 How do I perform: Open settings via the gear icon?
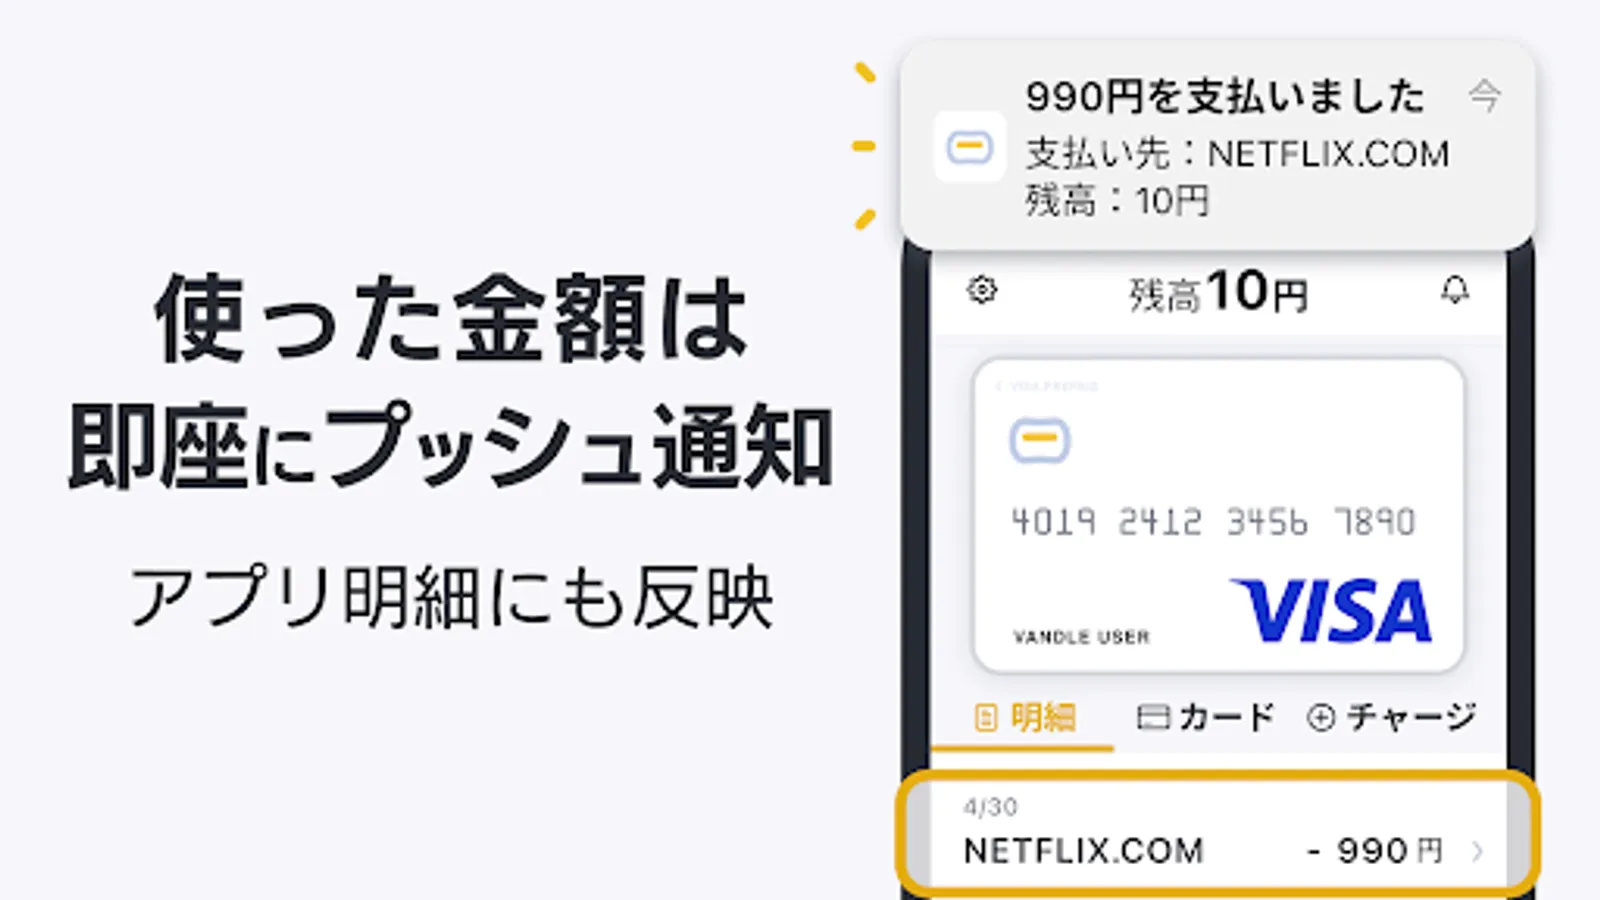(x=982, y=290)
